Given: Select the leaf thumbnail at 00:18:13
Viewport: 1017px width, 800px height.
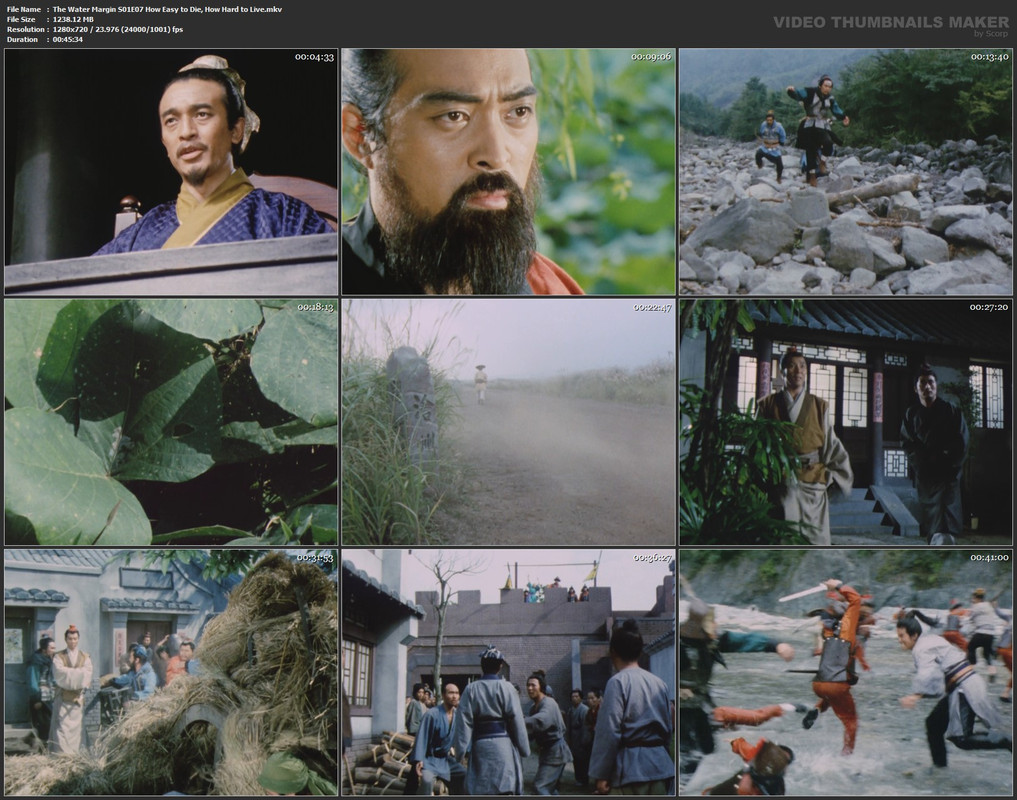Looking at the screenshot, I should [x=171, y=422].
